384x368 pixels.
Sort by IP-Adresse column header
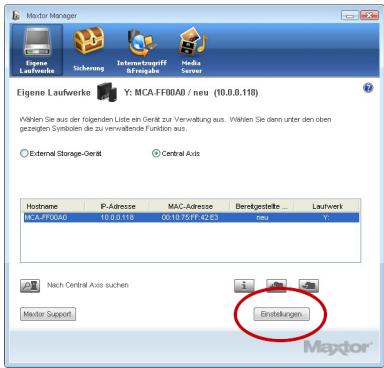[x=117, y=206]
